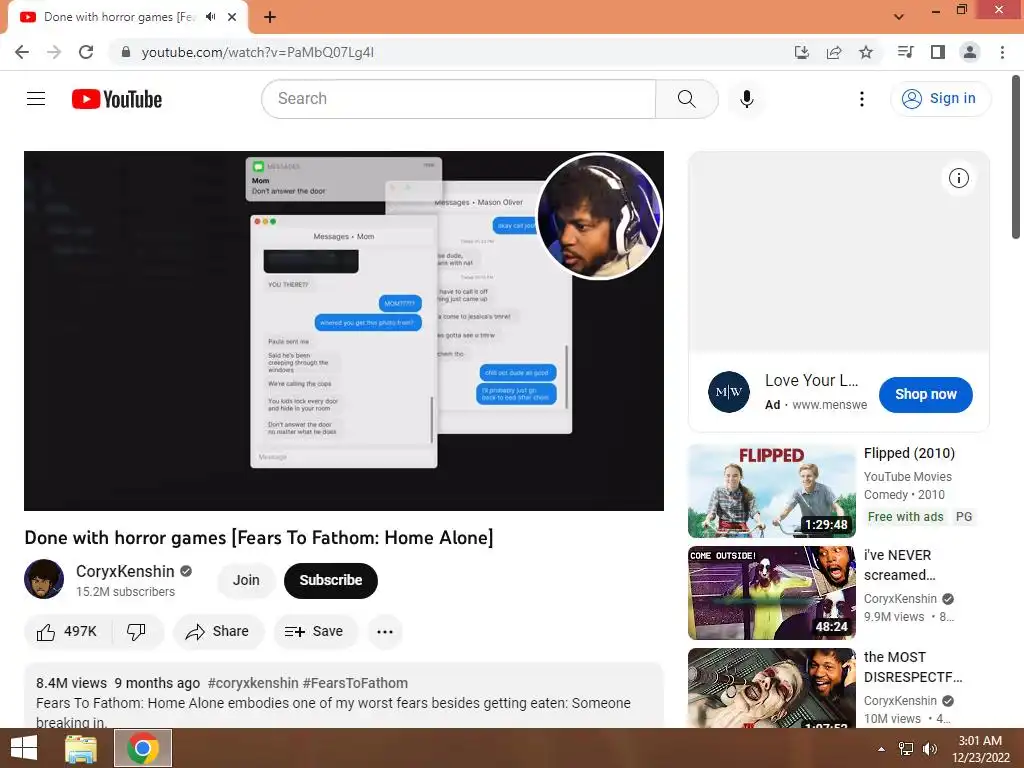Screen dimensions: 1024x768
Task: Open "i've NEVER screamed" video title
Action: tap(899, 565)
